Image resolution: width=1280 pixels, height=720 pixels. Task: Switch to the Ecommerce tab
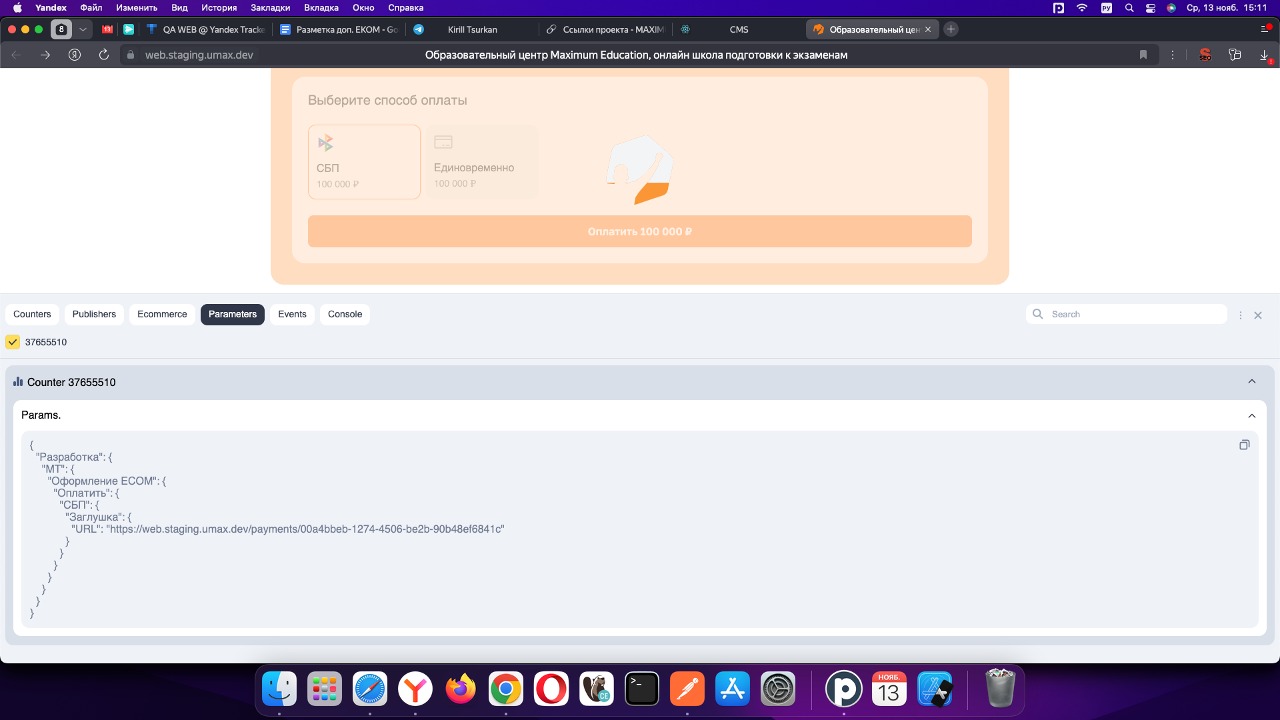162,314
